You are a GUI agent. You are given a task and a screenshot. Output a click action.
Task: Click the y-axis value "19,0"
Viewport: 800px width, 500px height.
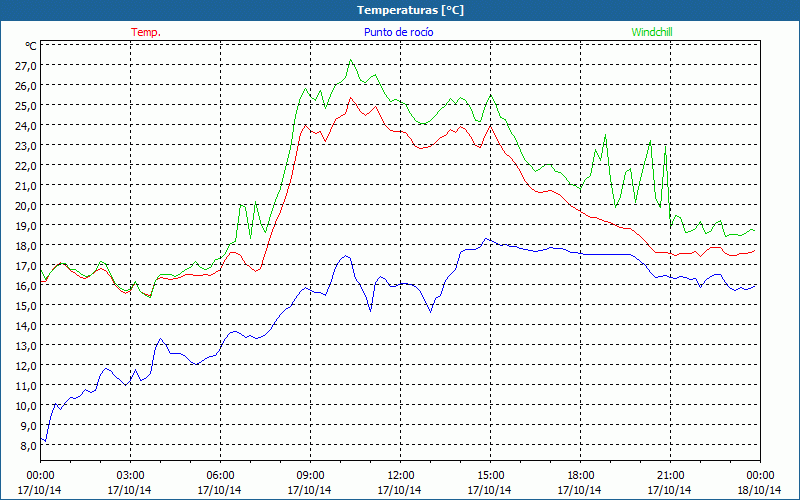27,226
